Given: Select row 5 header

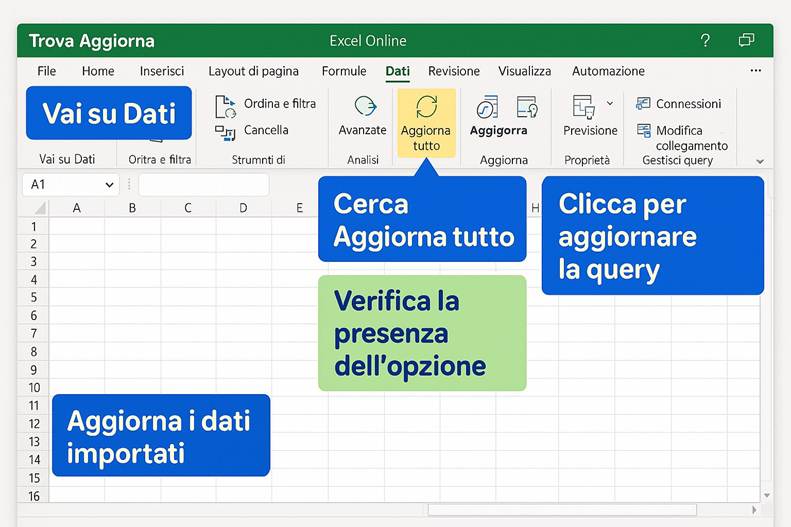Looking at the screenshot, I should click(33, 297).
